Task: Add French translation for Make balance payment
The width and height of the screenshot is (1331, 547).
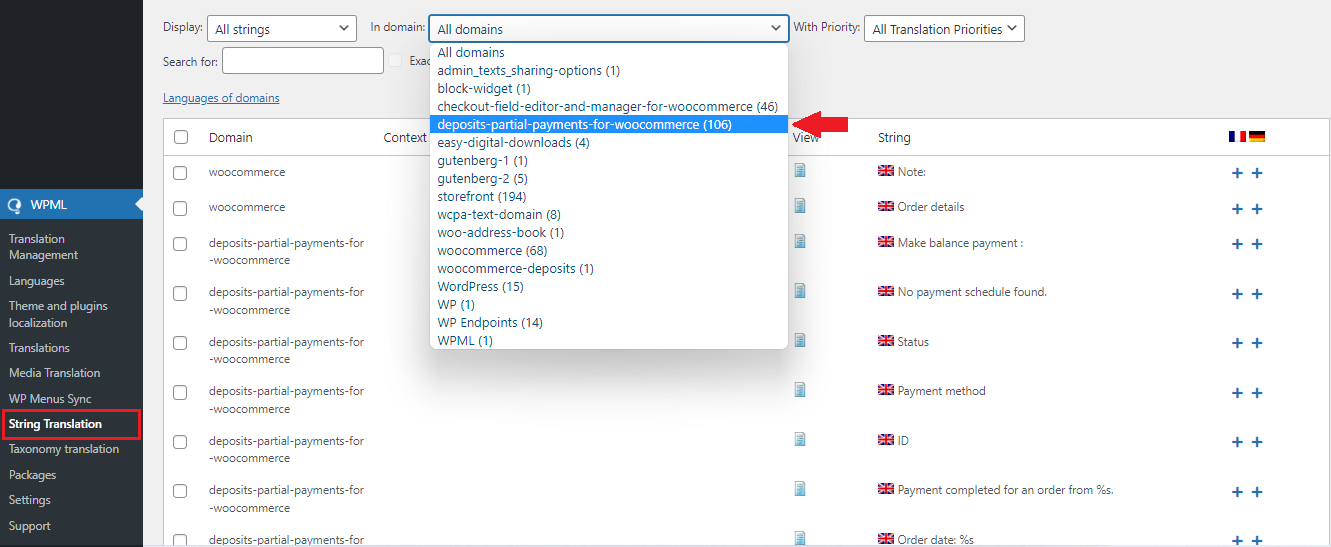Action: pos(1237,244)
